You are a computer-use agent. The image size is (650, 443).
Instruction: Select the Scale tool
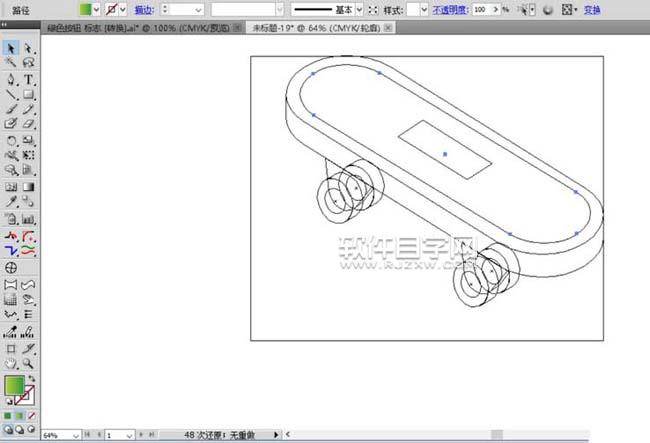tap(28, 140)
